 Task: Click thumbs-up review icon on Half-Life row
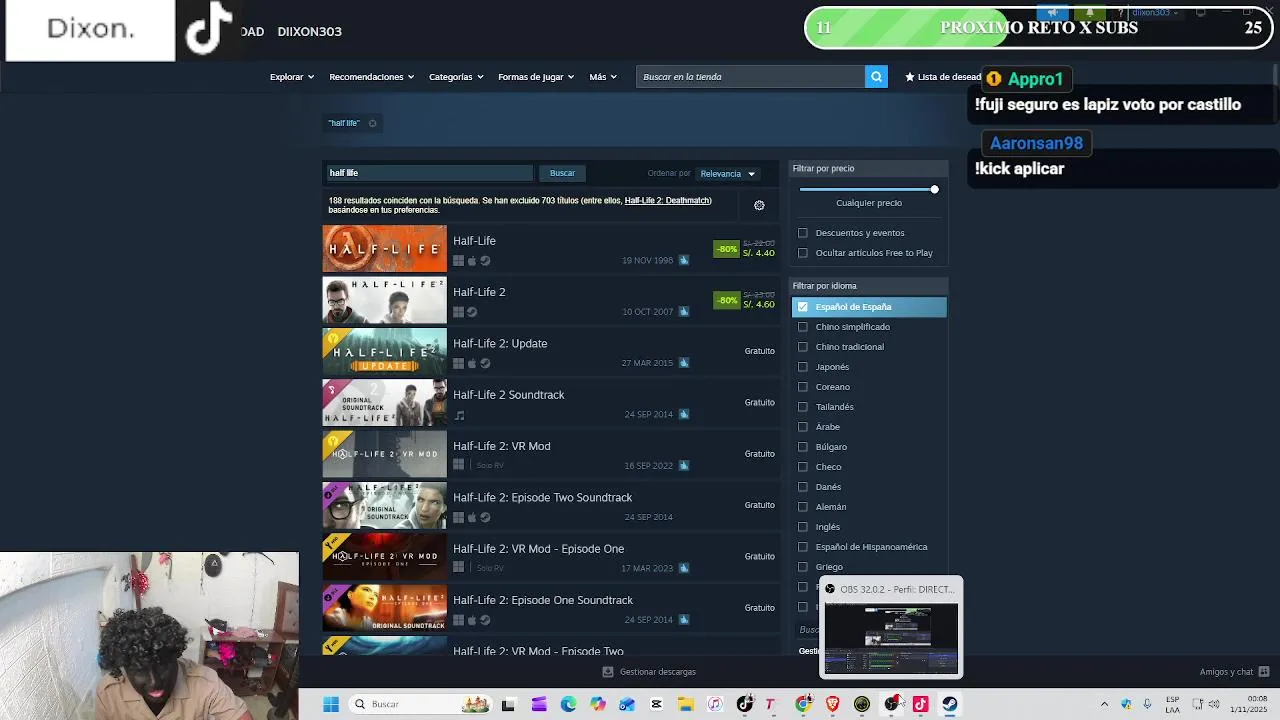(684, 260)
